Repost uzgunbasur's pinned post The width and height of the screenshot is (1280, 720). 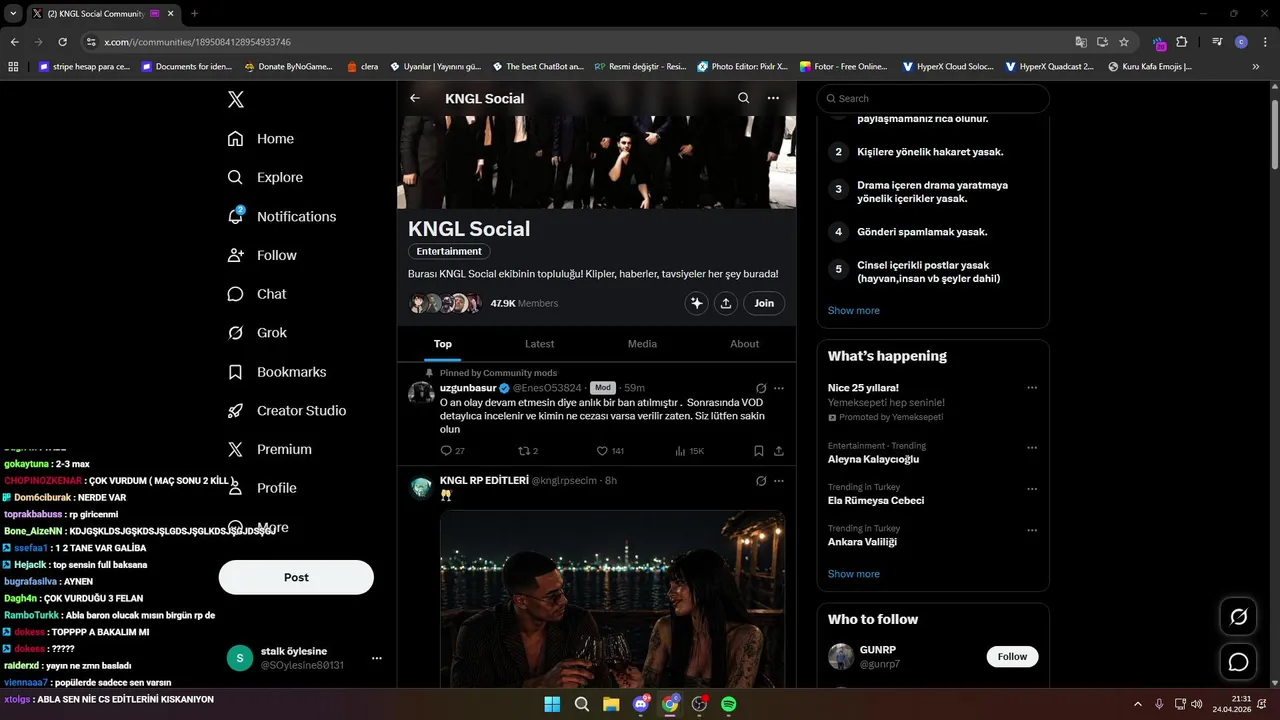pyautogui.click(x=528, y=451)
